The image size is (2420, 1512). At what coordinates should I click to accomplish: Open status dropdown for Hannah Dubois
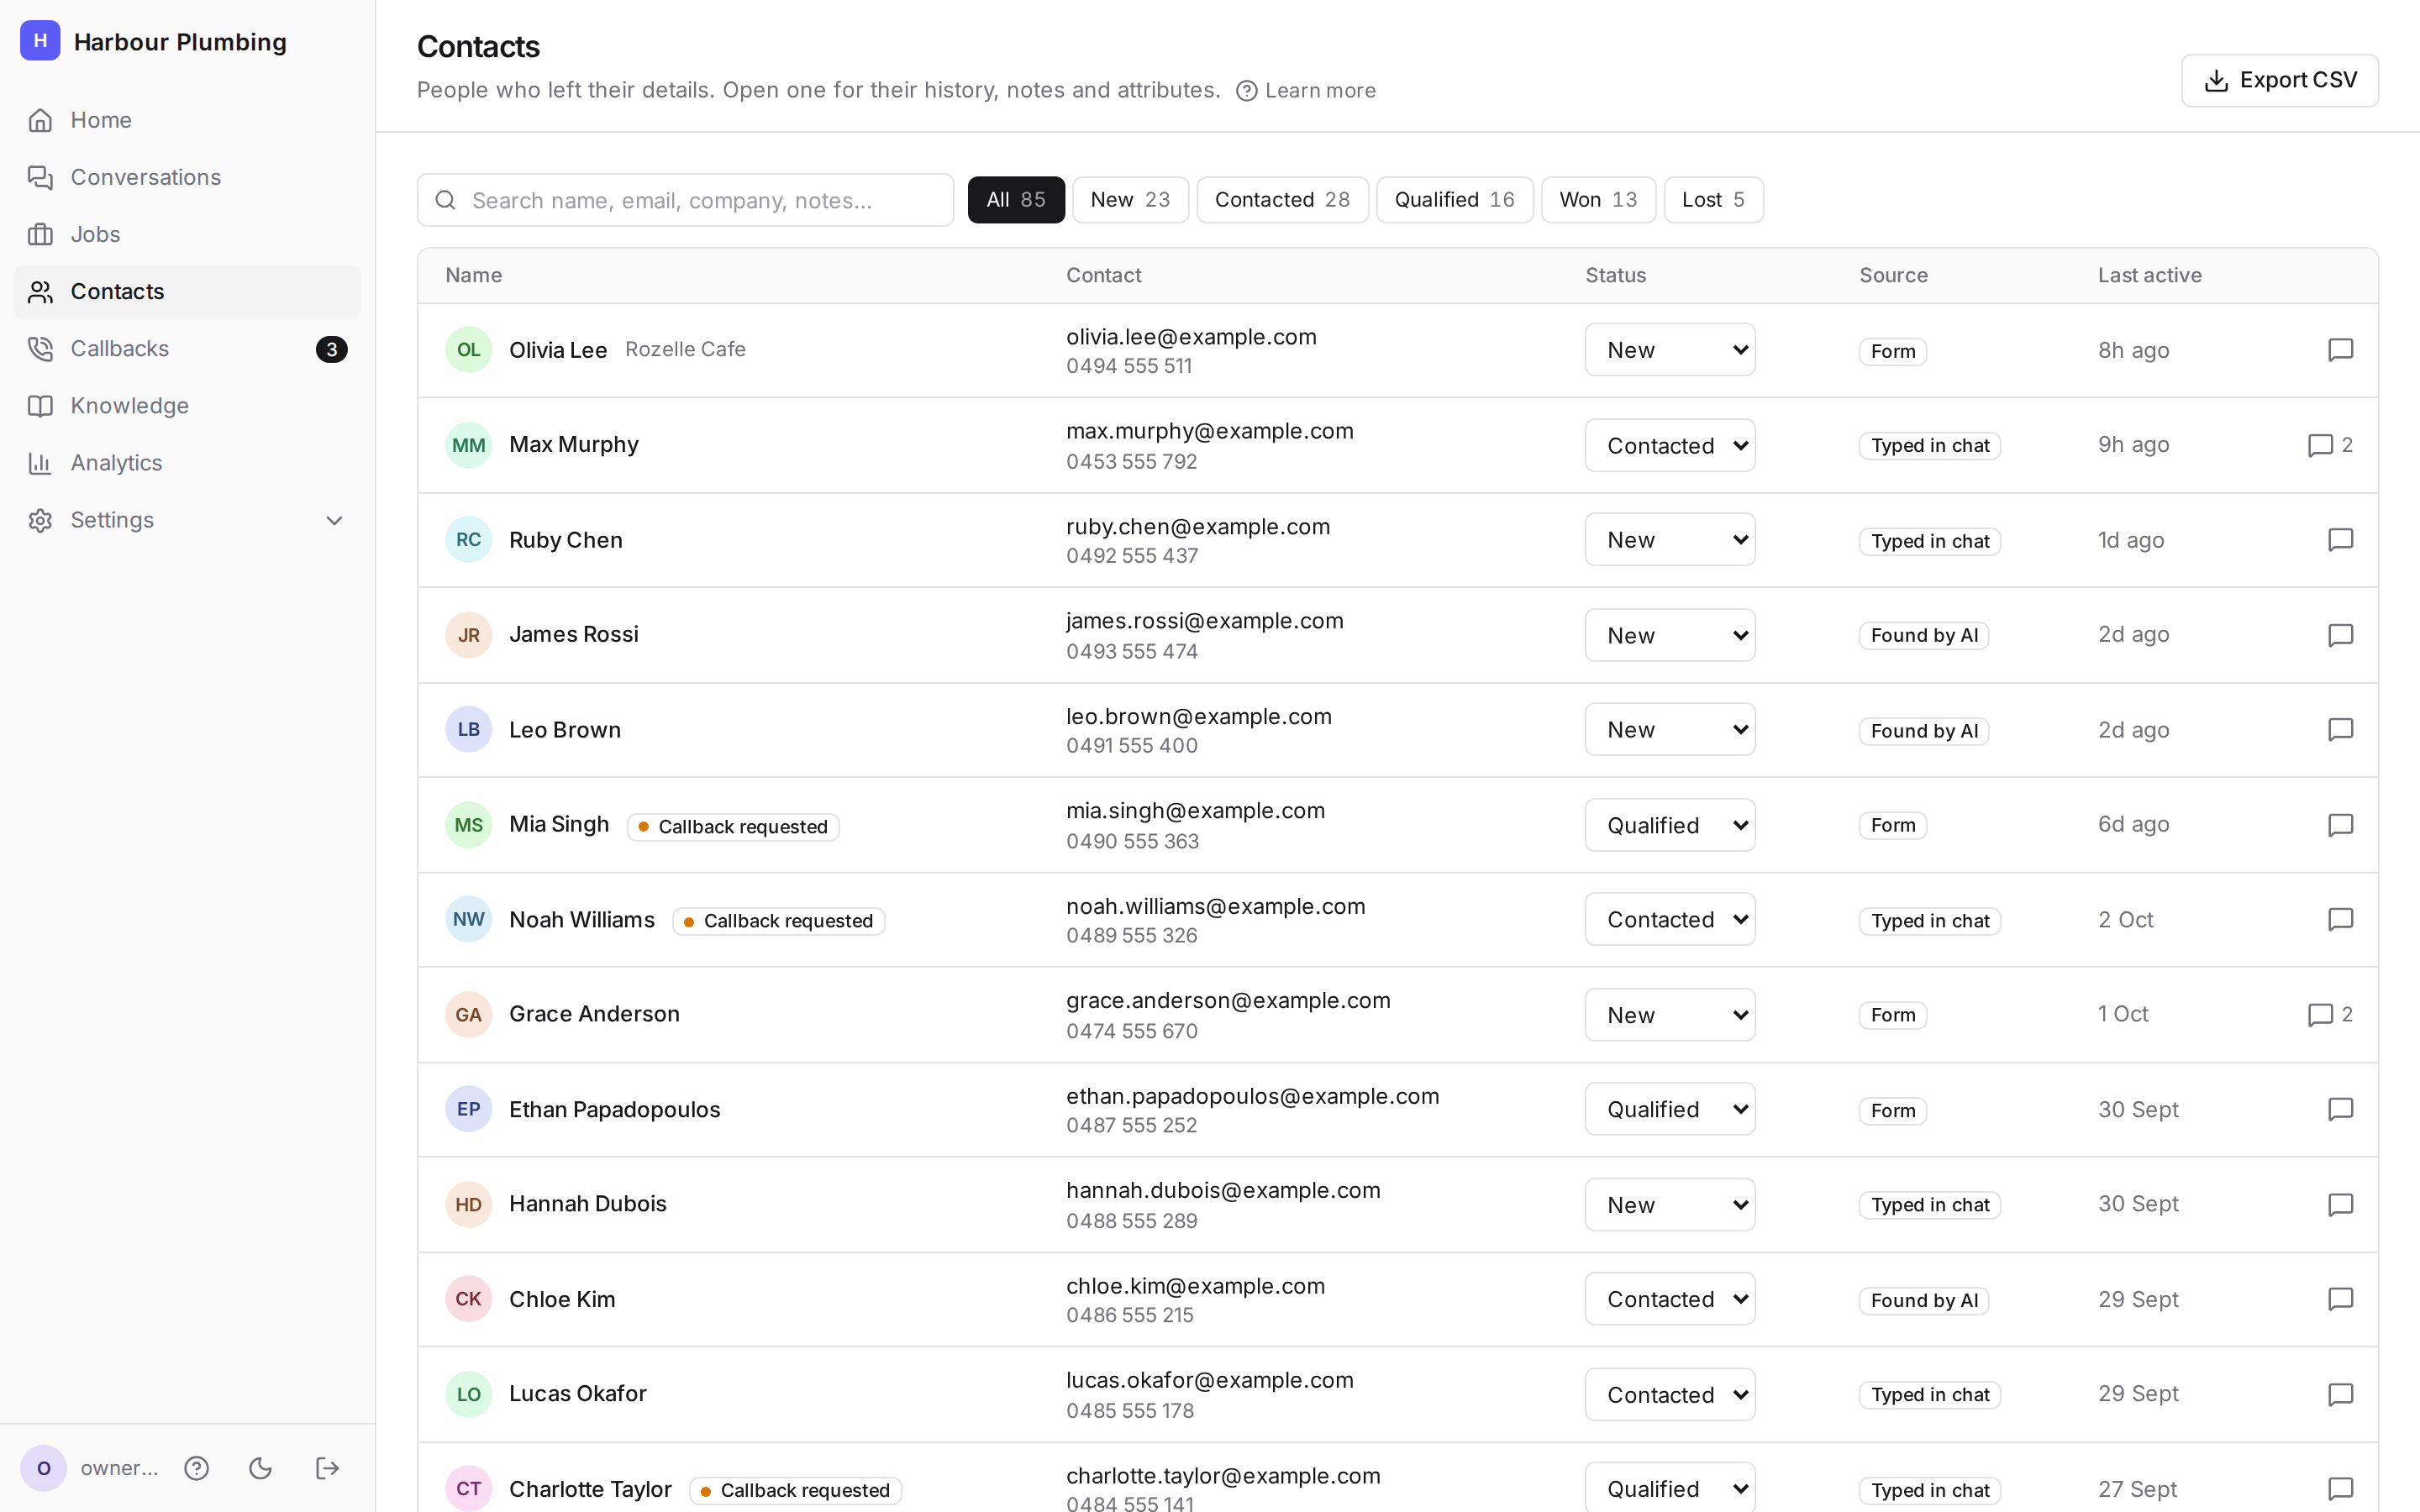1670,1205
